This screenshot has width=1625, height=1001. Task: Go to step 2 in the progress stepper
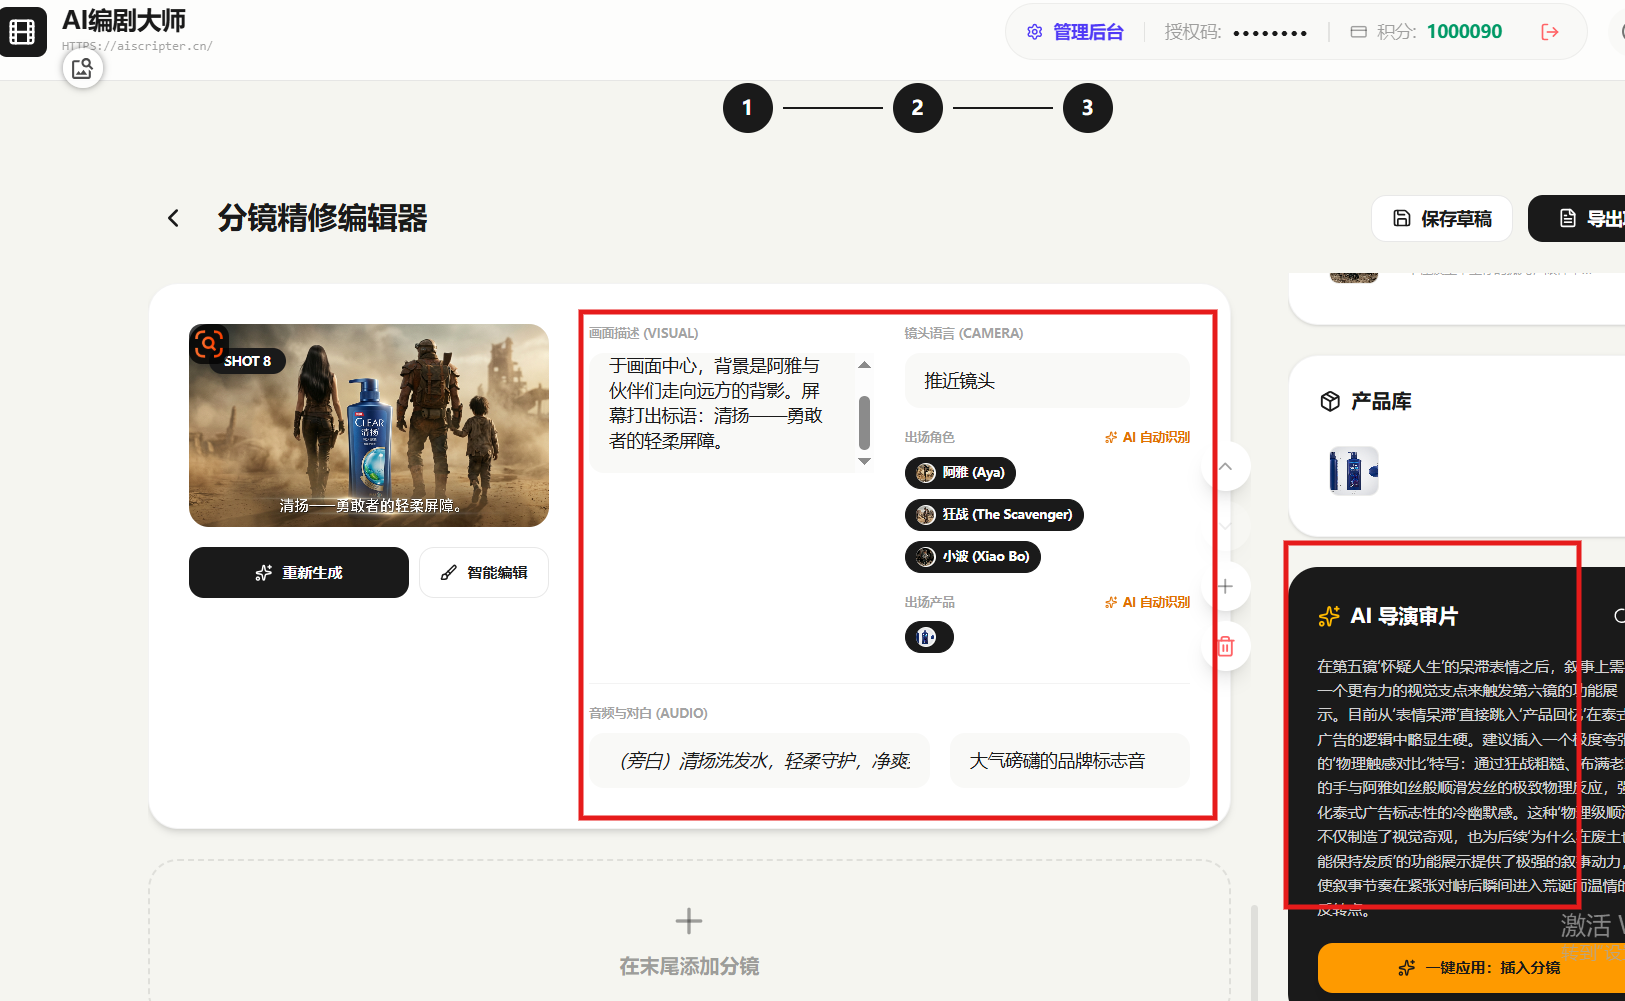click(x=917, y=108)
